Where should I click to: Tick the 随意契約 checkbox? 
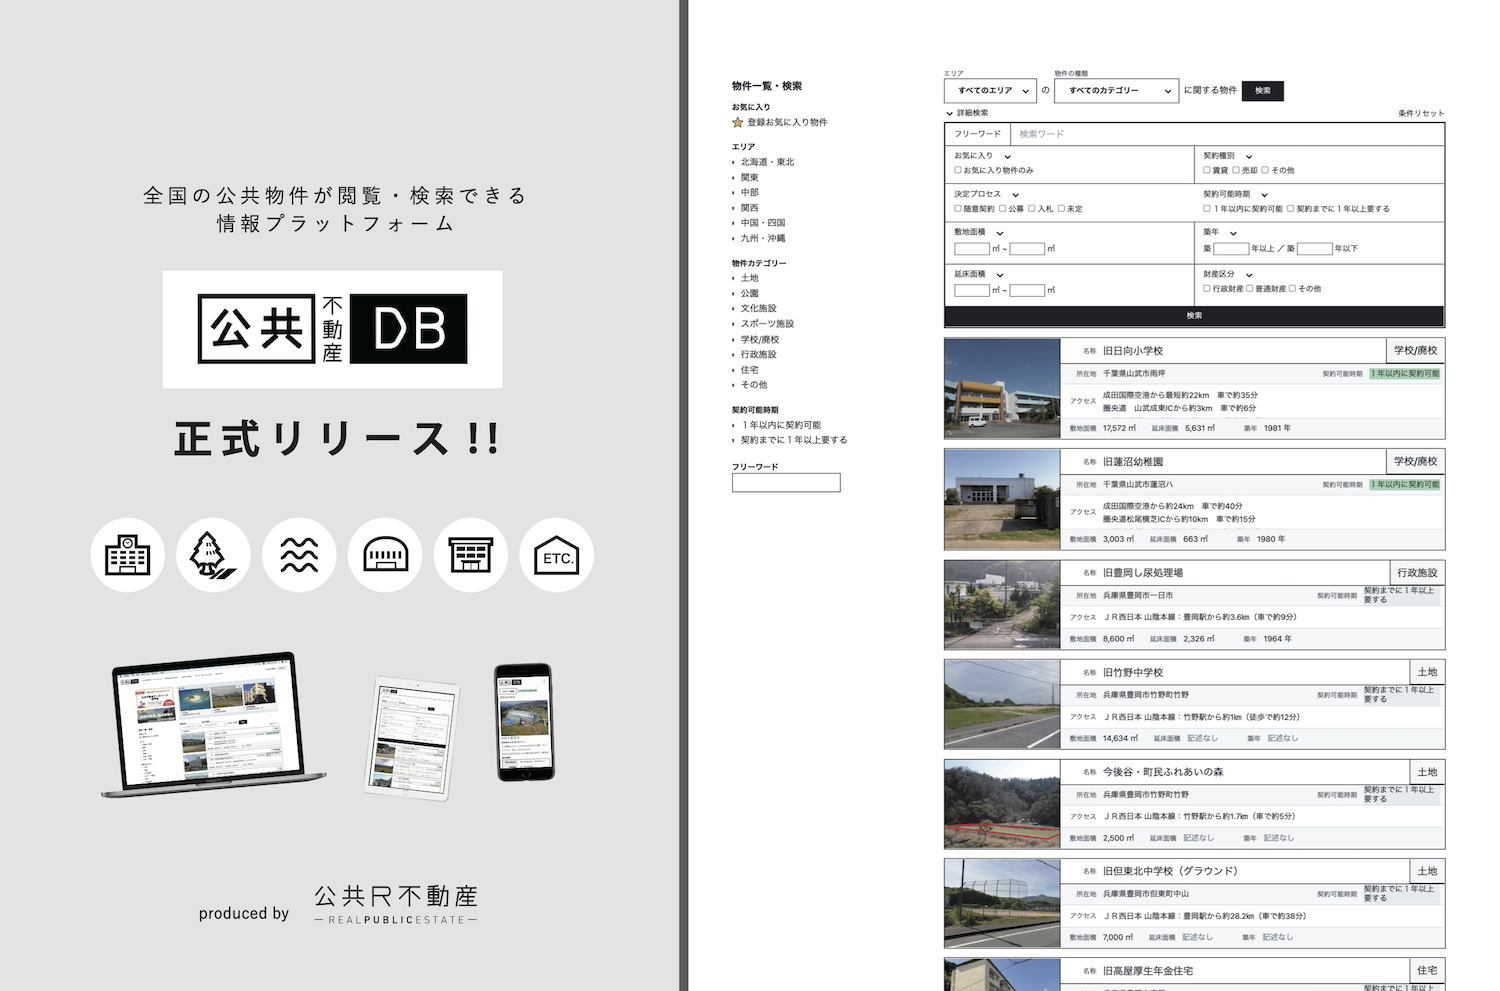point(958,209)
